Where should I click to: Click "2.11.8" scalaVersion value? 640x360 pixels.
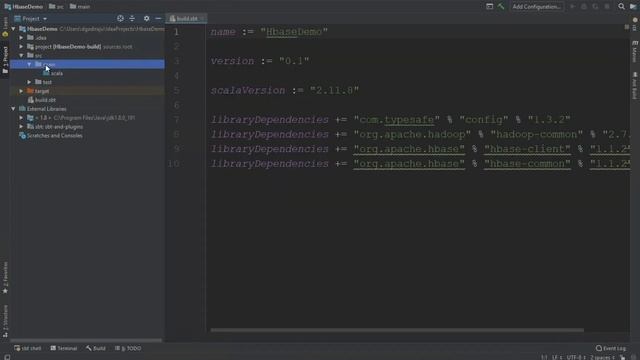pyautogui.click(x=334, y=90)
